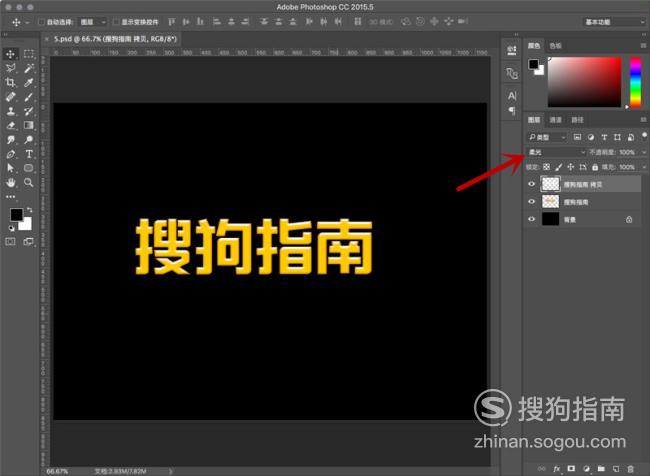Hide the black background layer eye
This screenshot has height=476, width=650.
point(531,219)
